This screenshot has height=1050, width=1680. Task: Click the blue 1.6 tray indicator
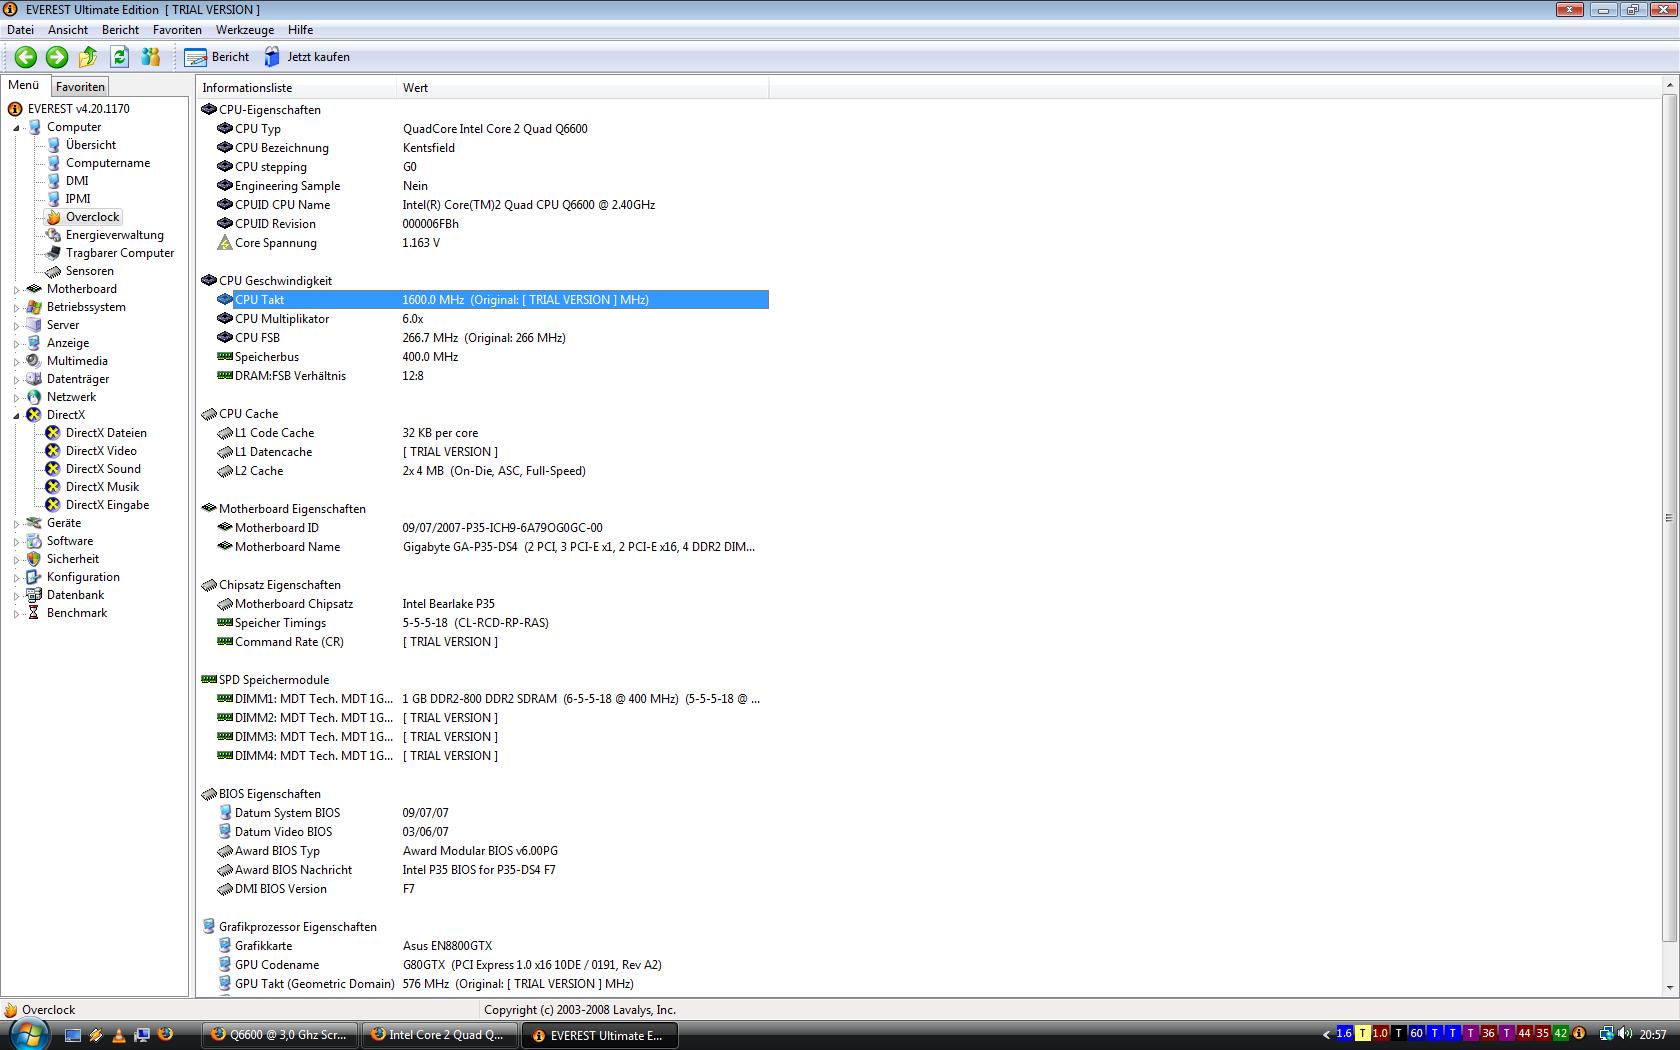[x=1344, y=1034]
